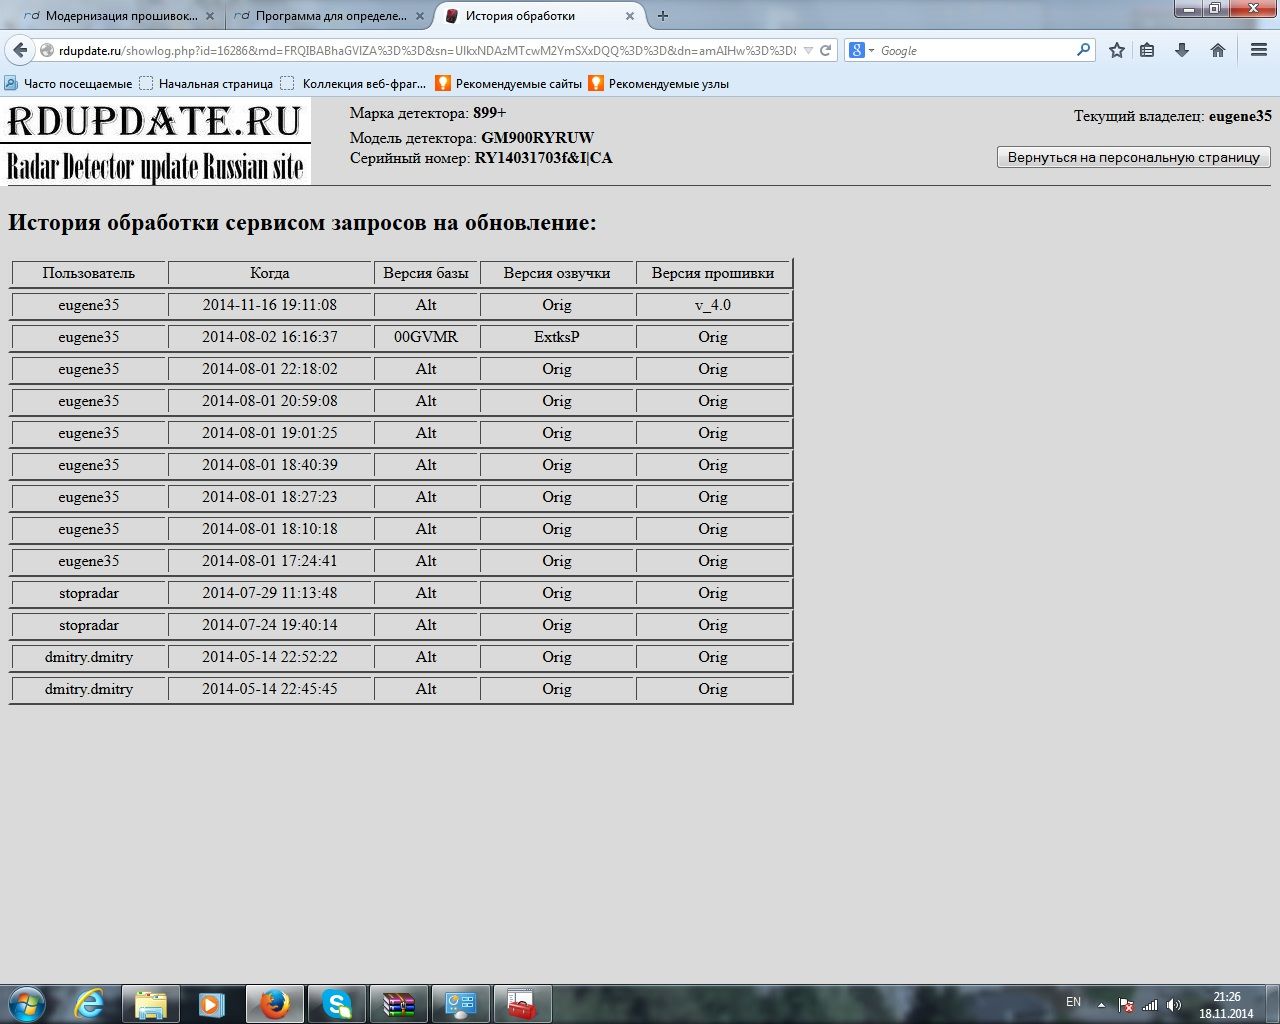The height and width of the screenshot is (1024, 1280).
Task: Click the search magnifier icon
Action: 1083,50
